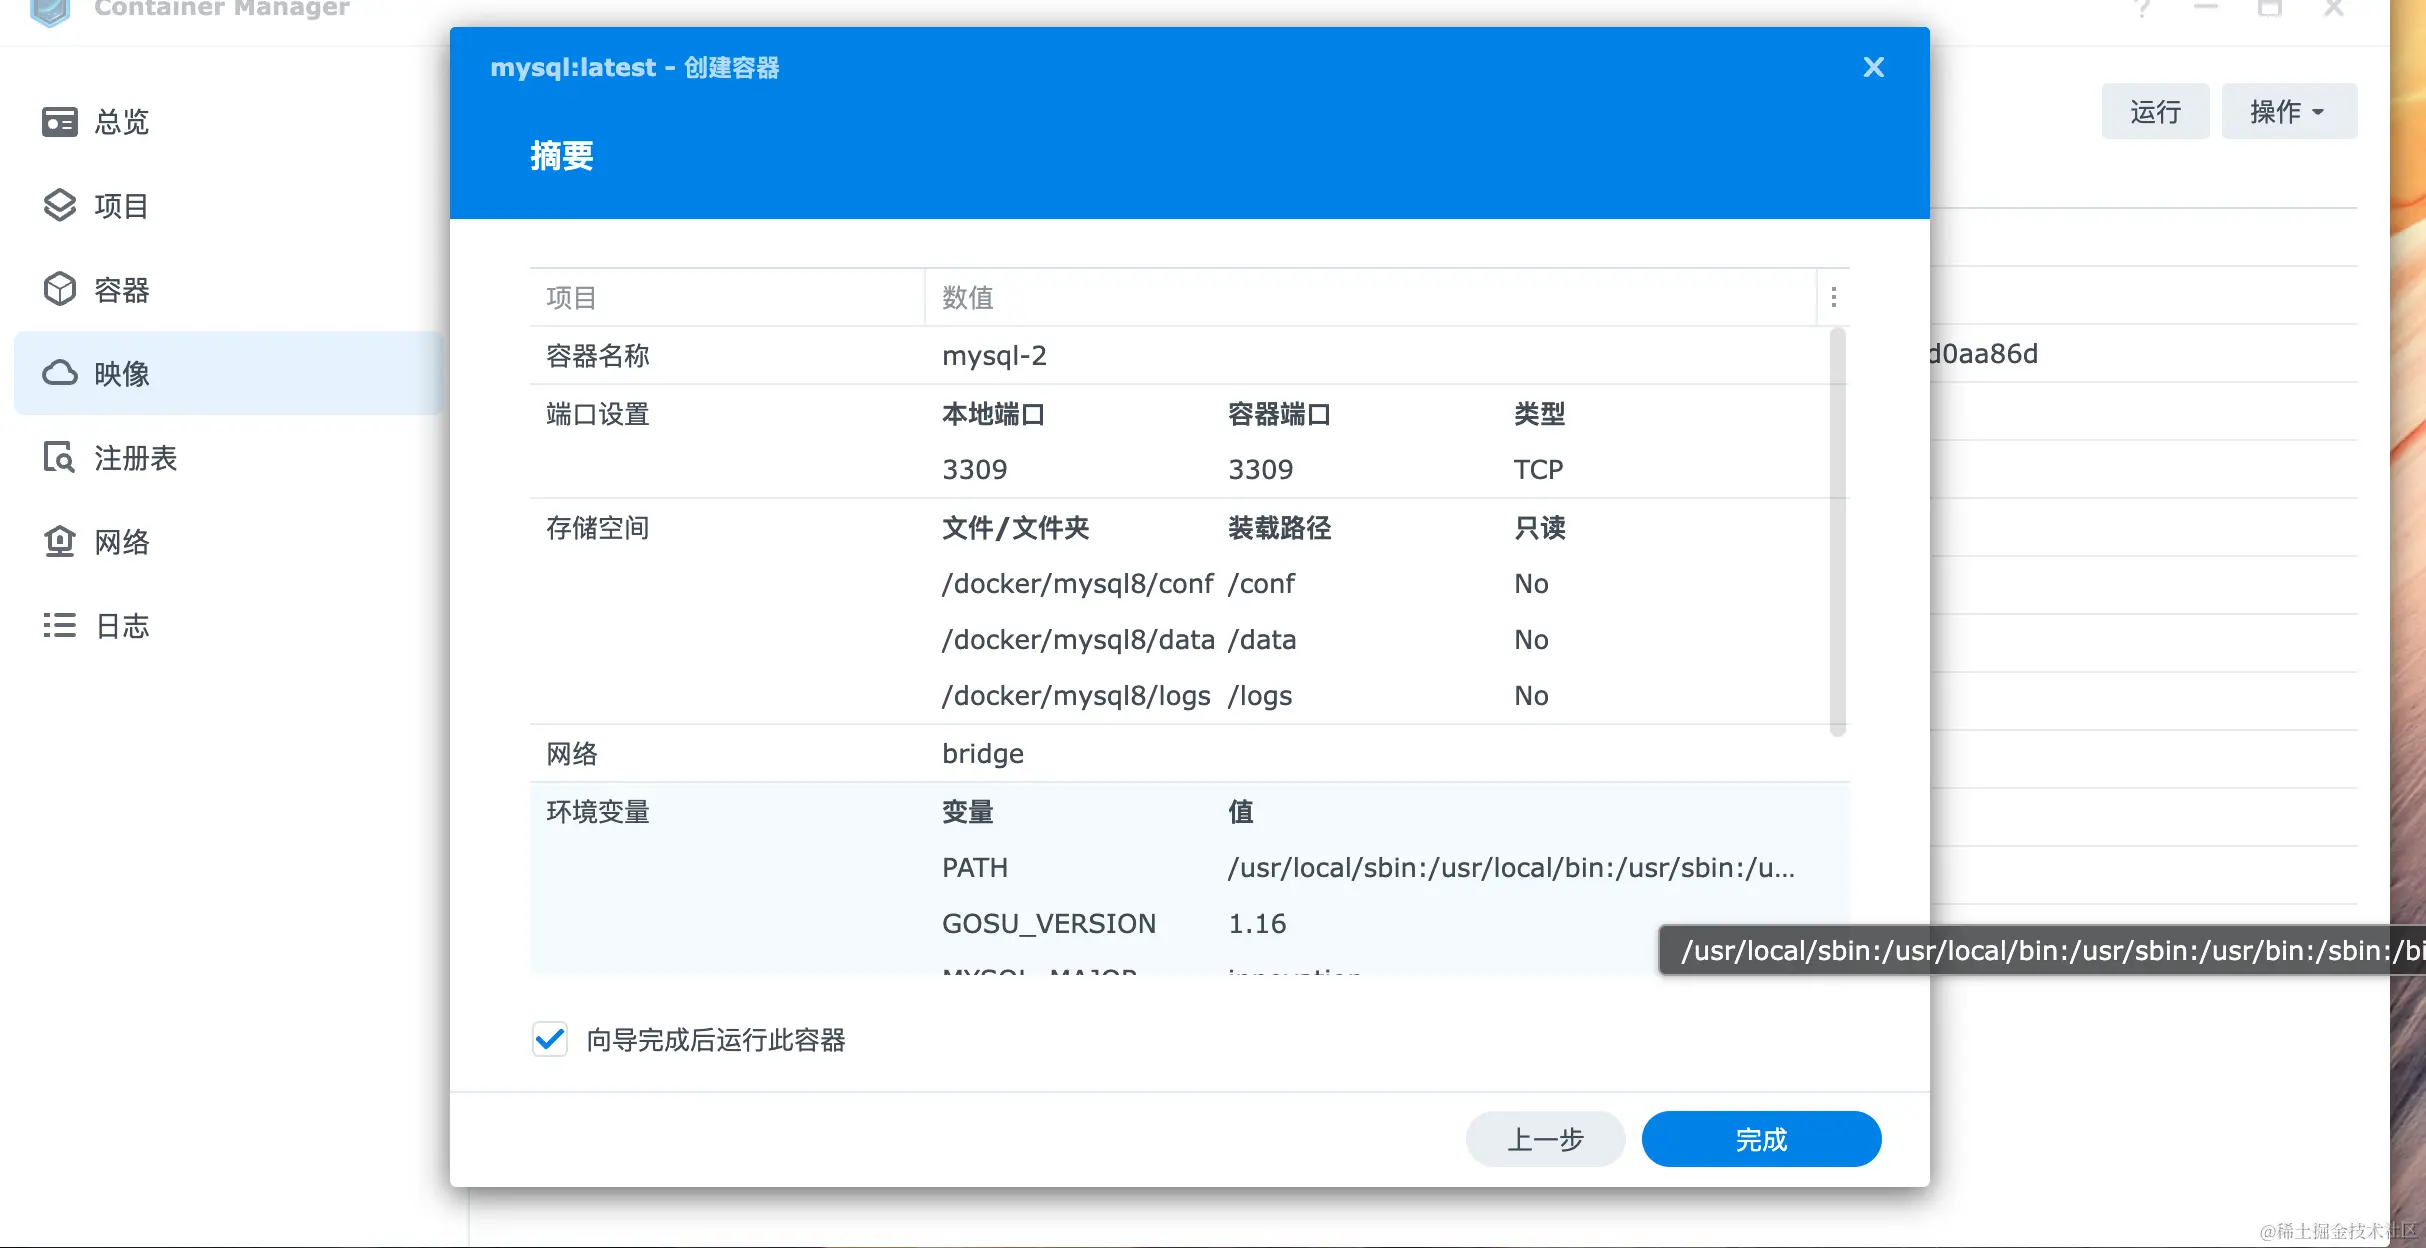Click the 映像 cloud image icon

59,373
